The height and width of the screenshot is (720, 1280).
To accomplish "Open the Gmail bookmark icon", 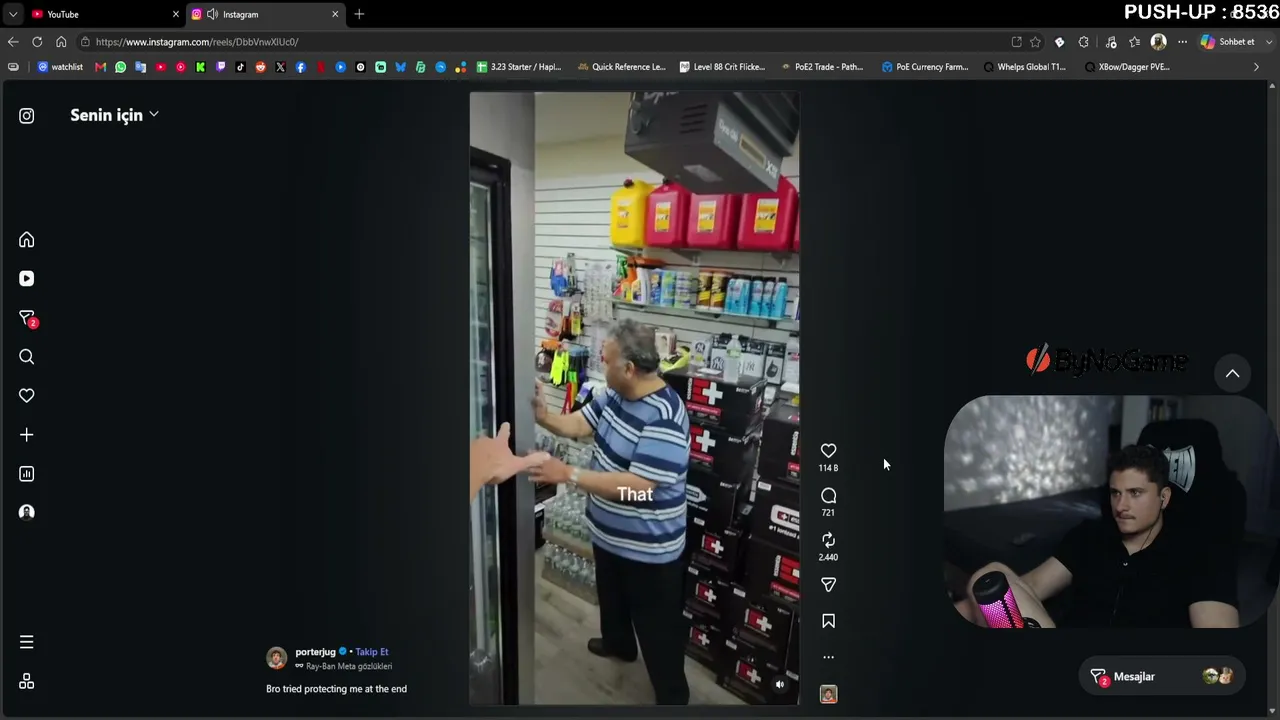I will pos(100,67).
